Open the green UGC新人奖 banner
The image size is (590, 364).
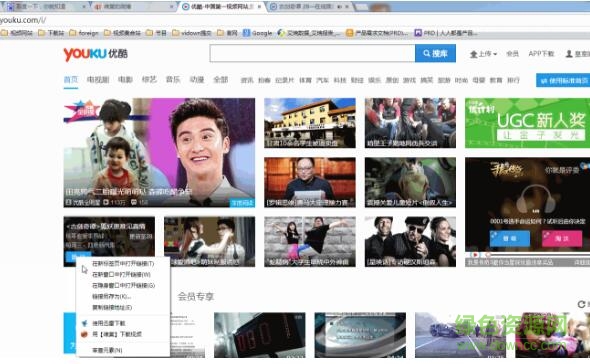pos(528,123)
